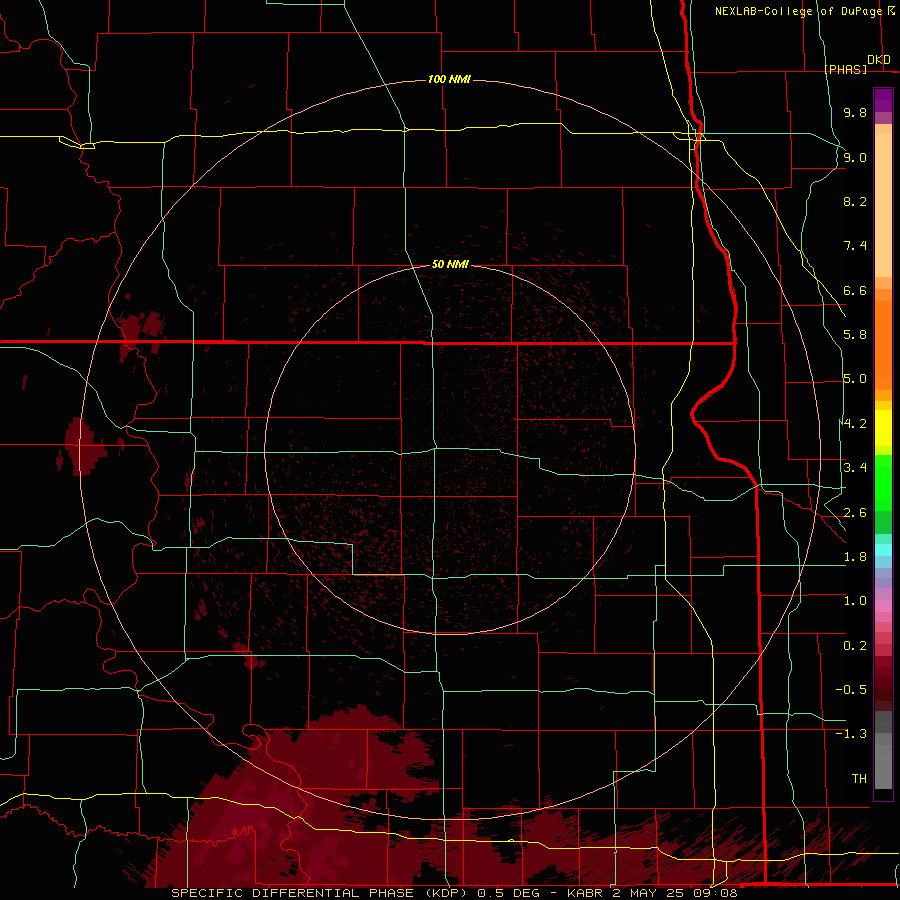900x900 pixels.
Task: Click the yellow segment of the color bar
Action: coord(883,428)
